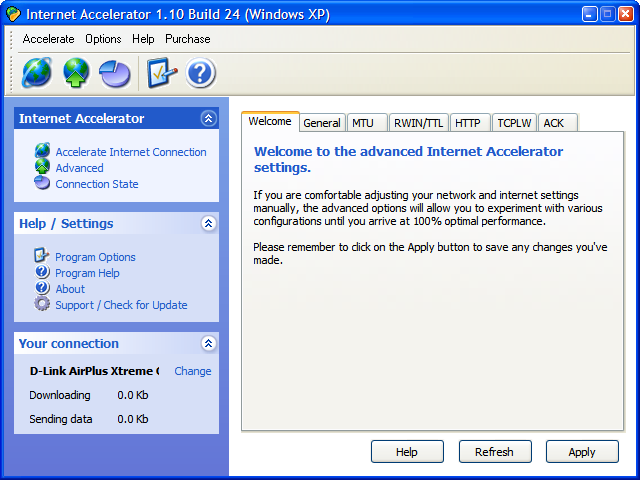
Task: Open the Accelerate menu
Action: 48,39
